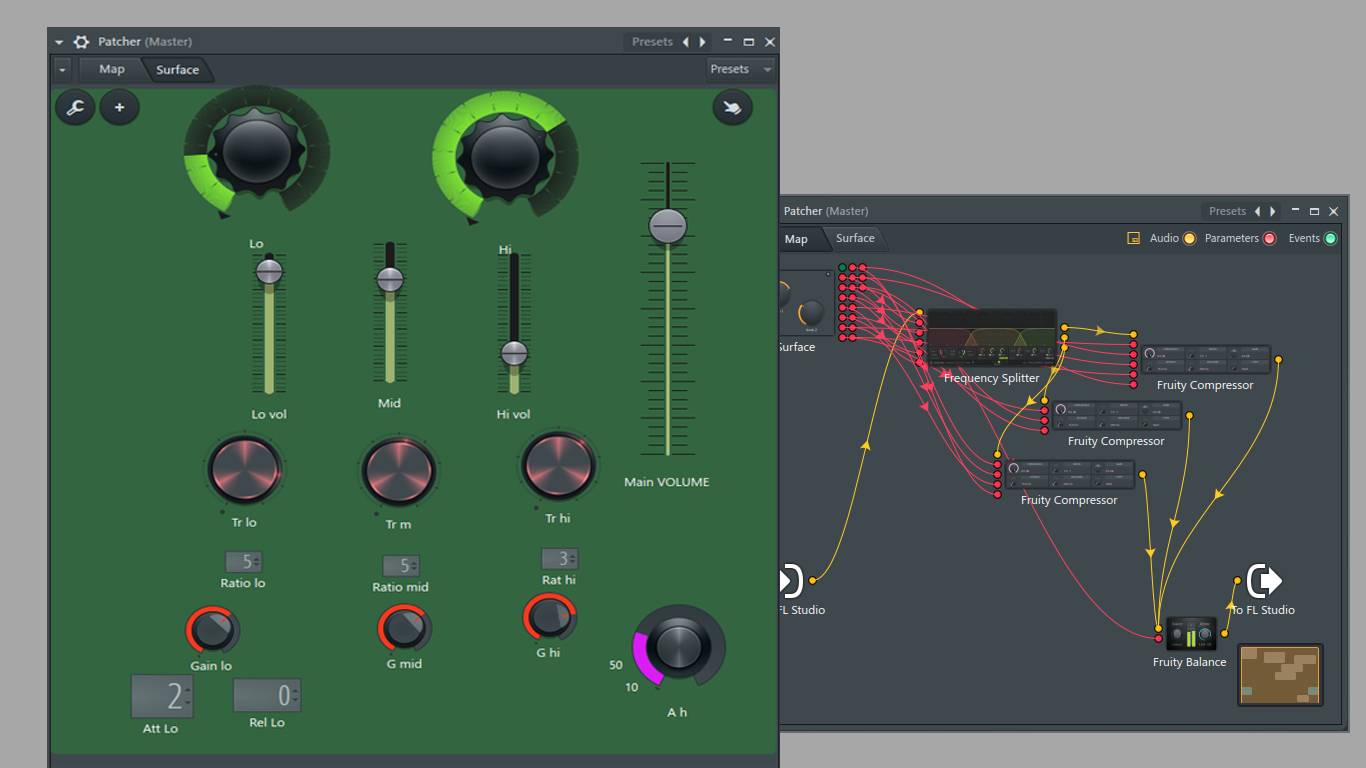Viewport: 1366px width, 768px height.
Task: Toggle the Events connections indicator
Action: coord(1330,239)
